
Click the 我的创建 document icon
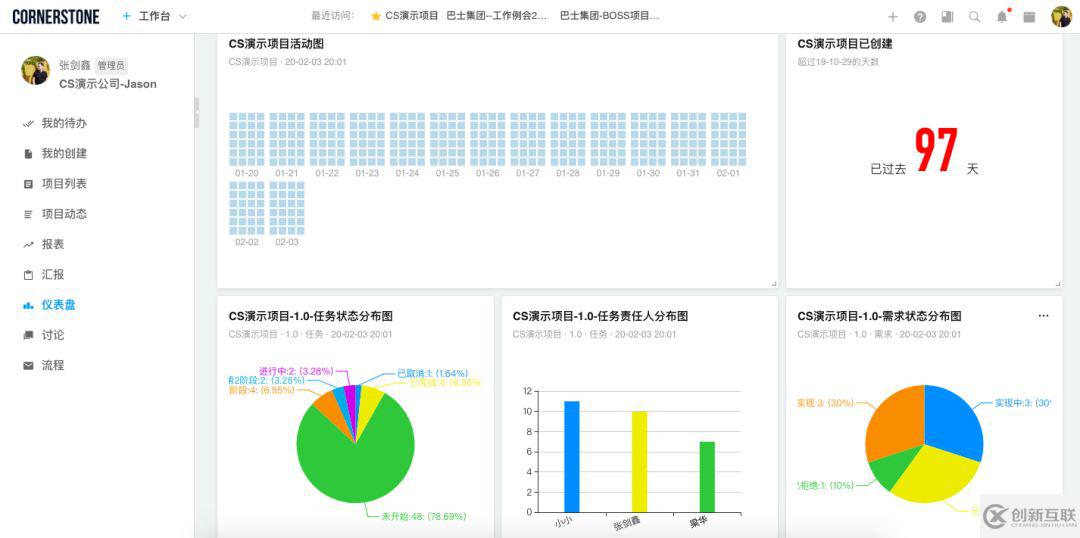coord(28,154)
